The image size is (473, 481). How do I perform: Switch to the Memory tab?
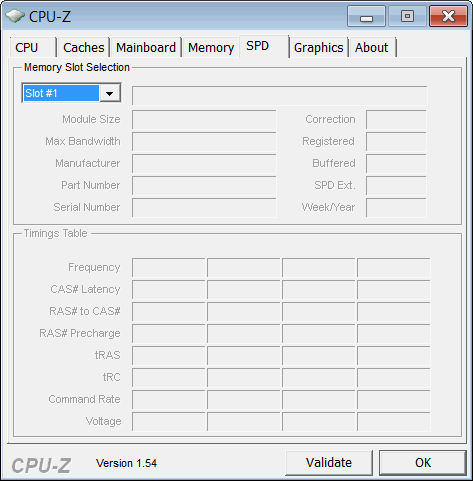[x=211, y=47]
